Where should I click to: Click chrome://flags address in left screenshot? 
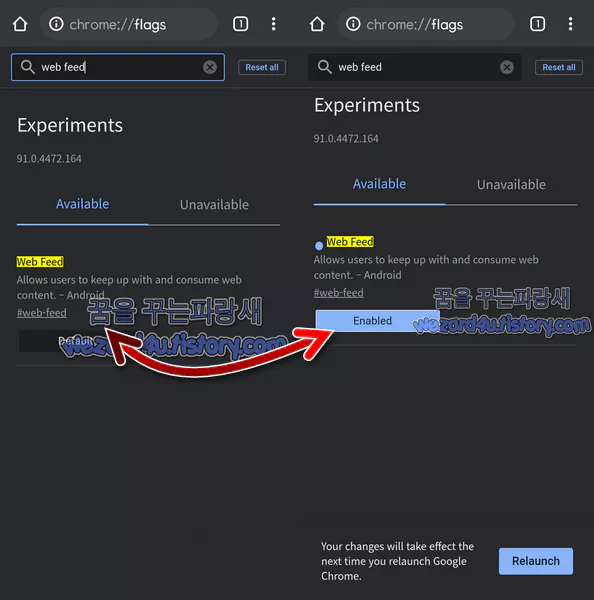click(117, 25)
